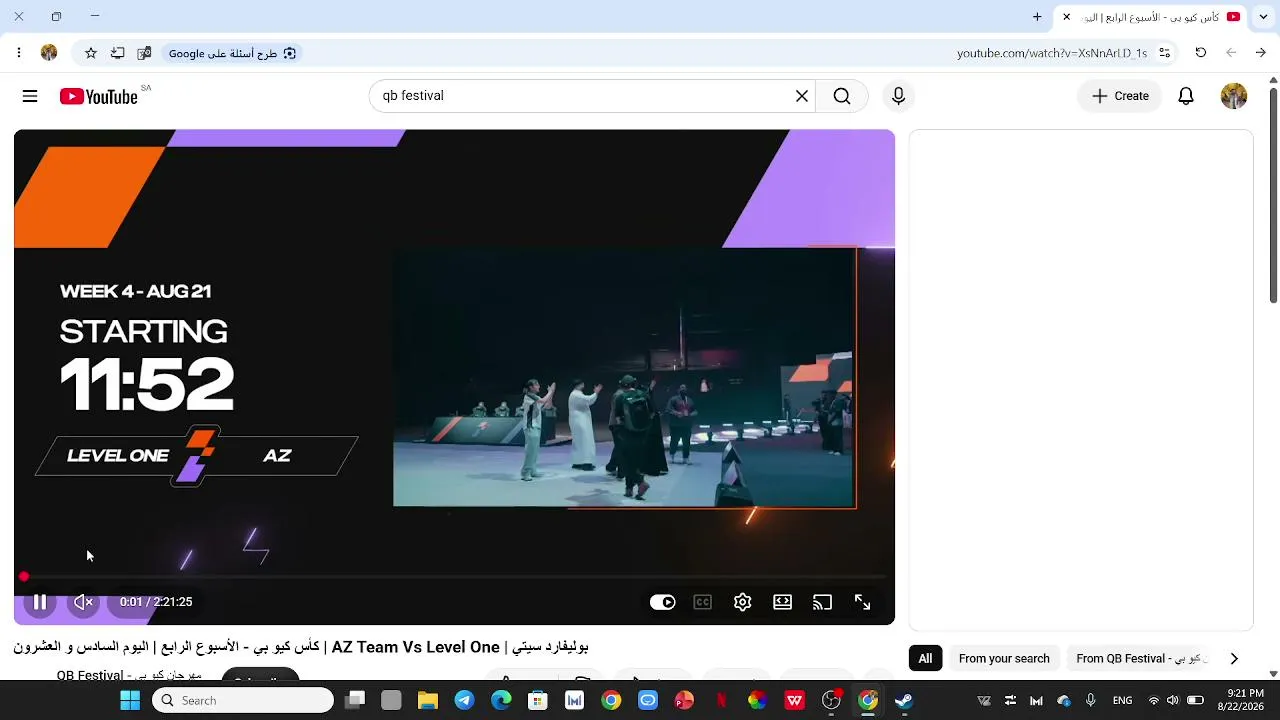Click the Create button

coord(1120,96)
